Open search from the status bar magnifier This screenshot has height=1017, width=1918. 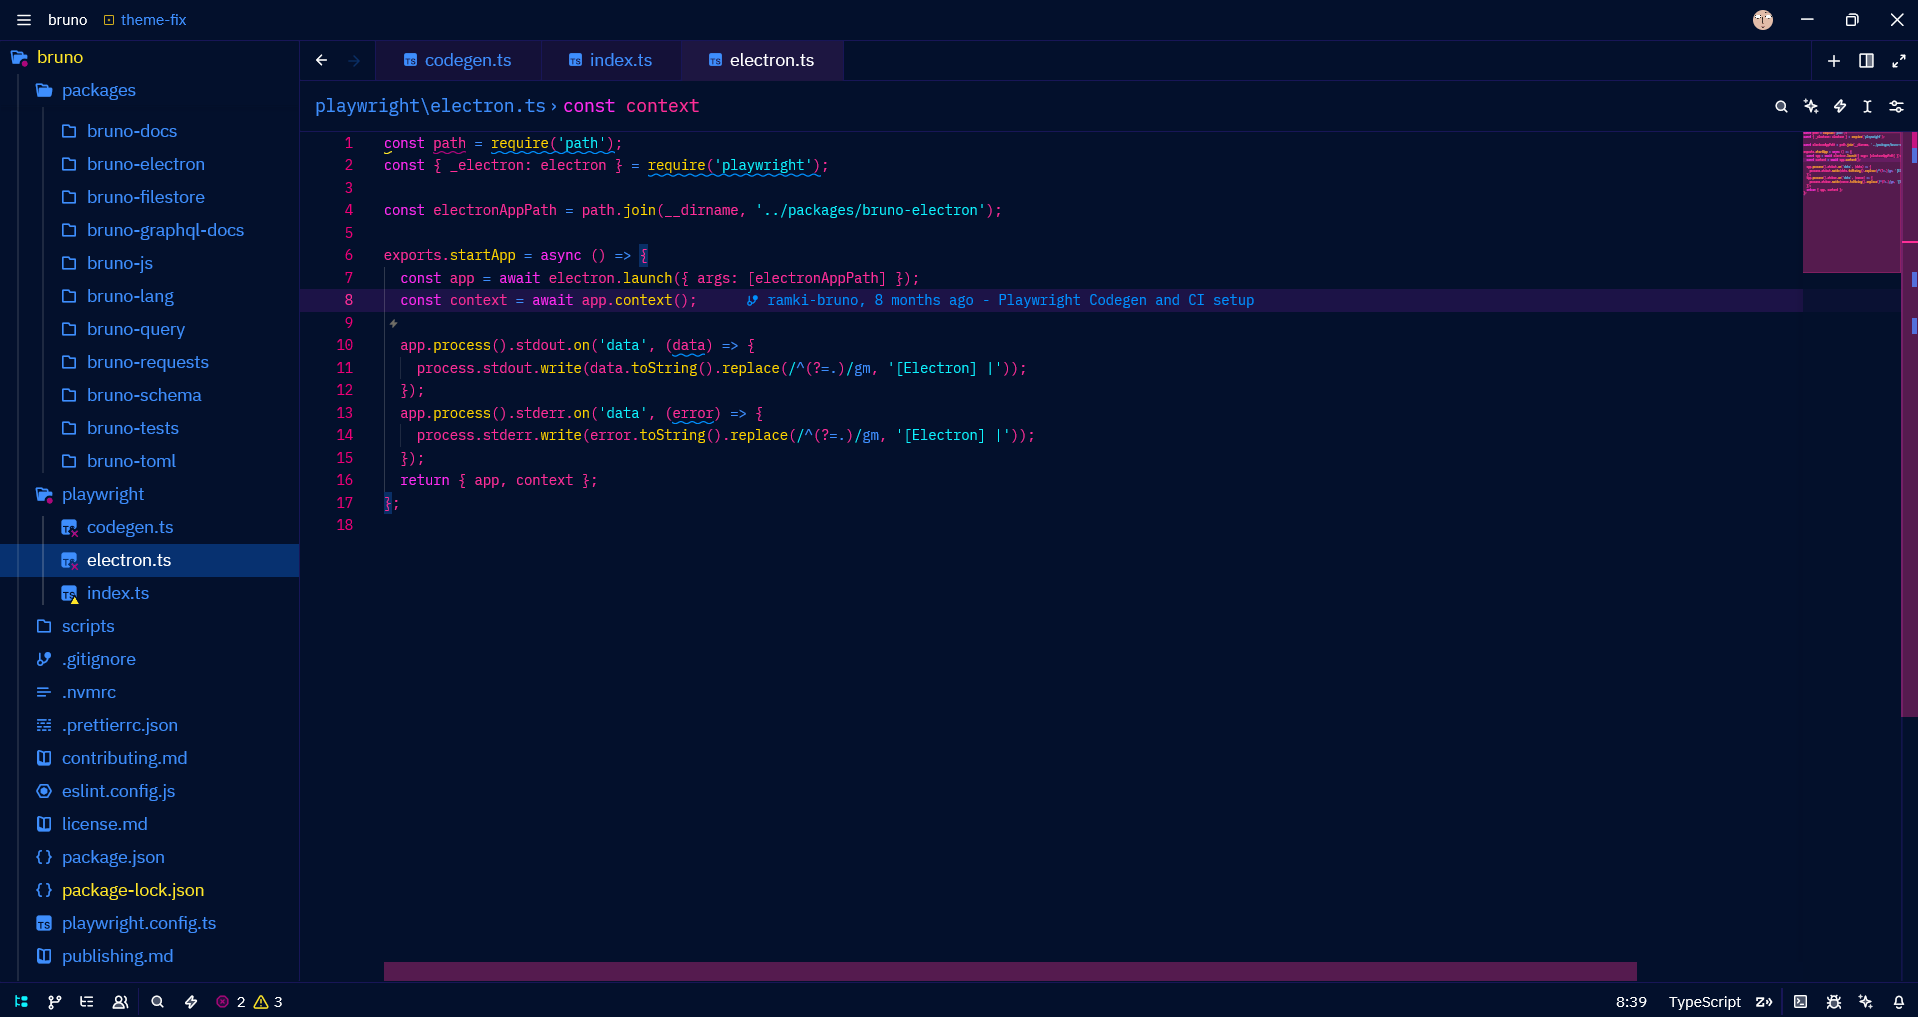click(157, 1002)
